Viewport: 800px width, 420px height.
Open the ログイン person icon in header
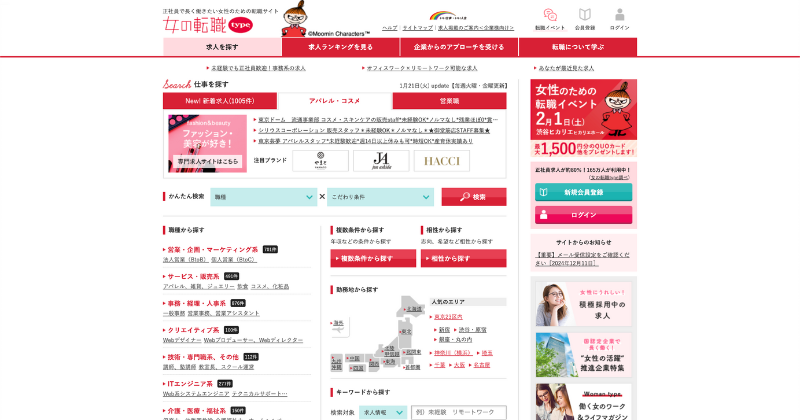619,15
